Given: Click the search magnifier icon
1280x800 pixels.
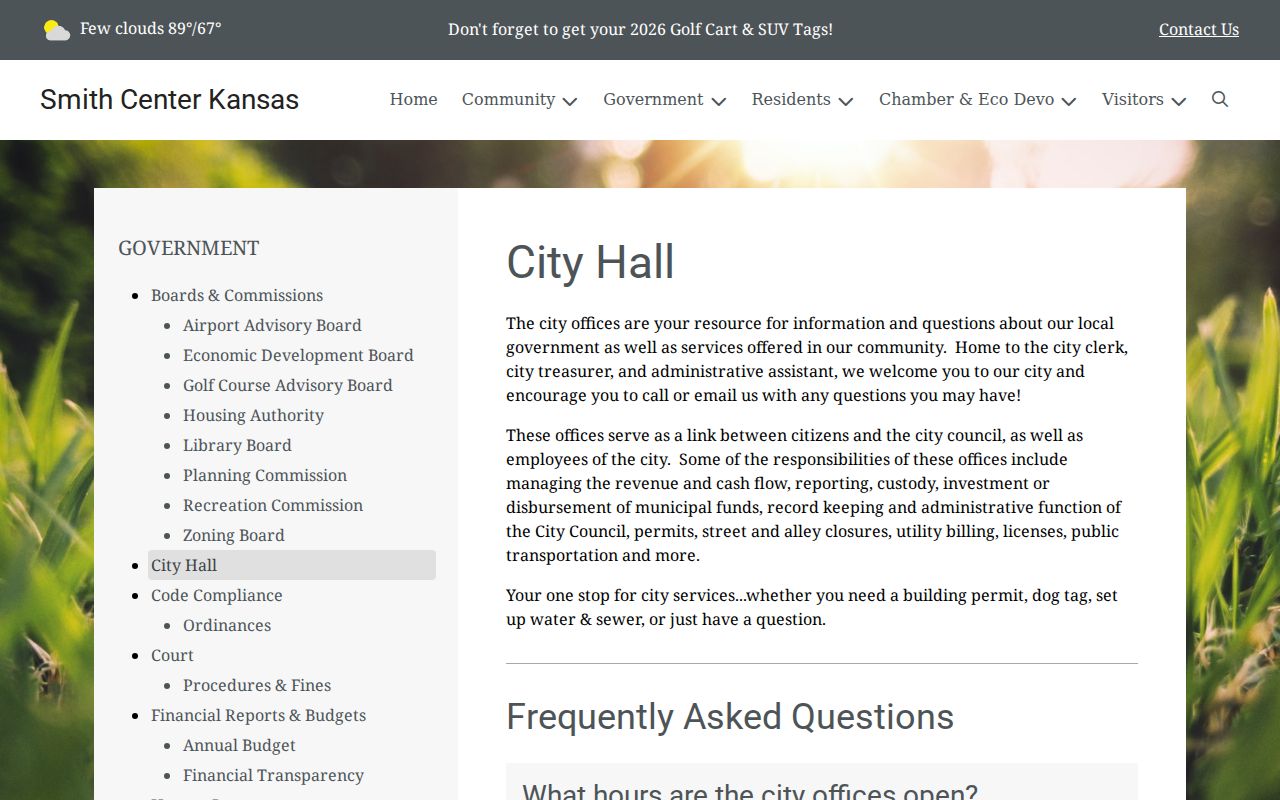Looking at the screenshot, I should pyautogui.click(x=1219, y=99).
